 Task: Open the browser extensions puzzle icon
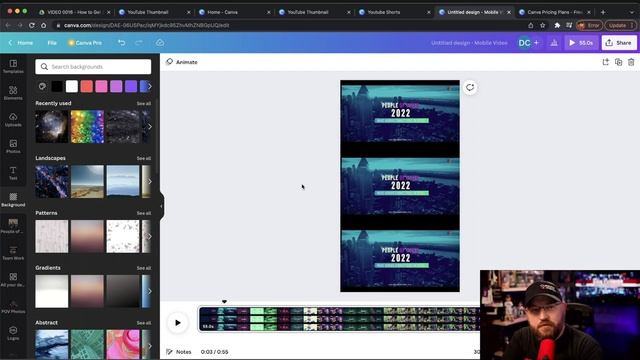(x=557, y=25)
